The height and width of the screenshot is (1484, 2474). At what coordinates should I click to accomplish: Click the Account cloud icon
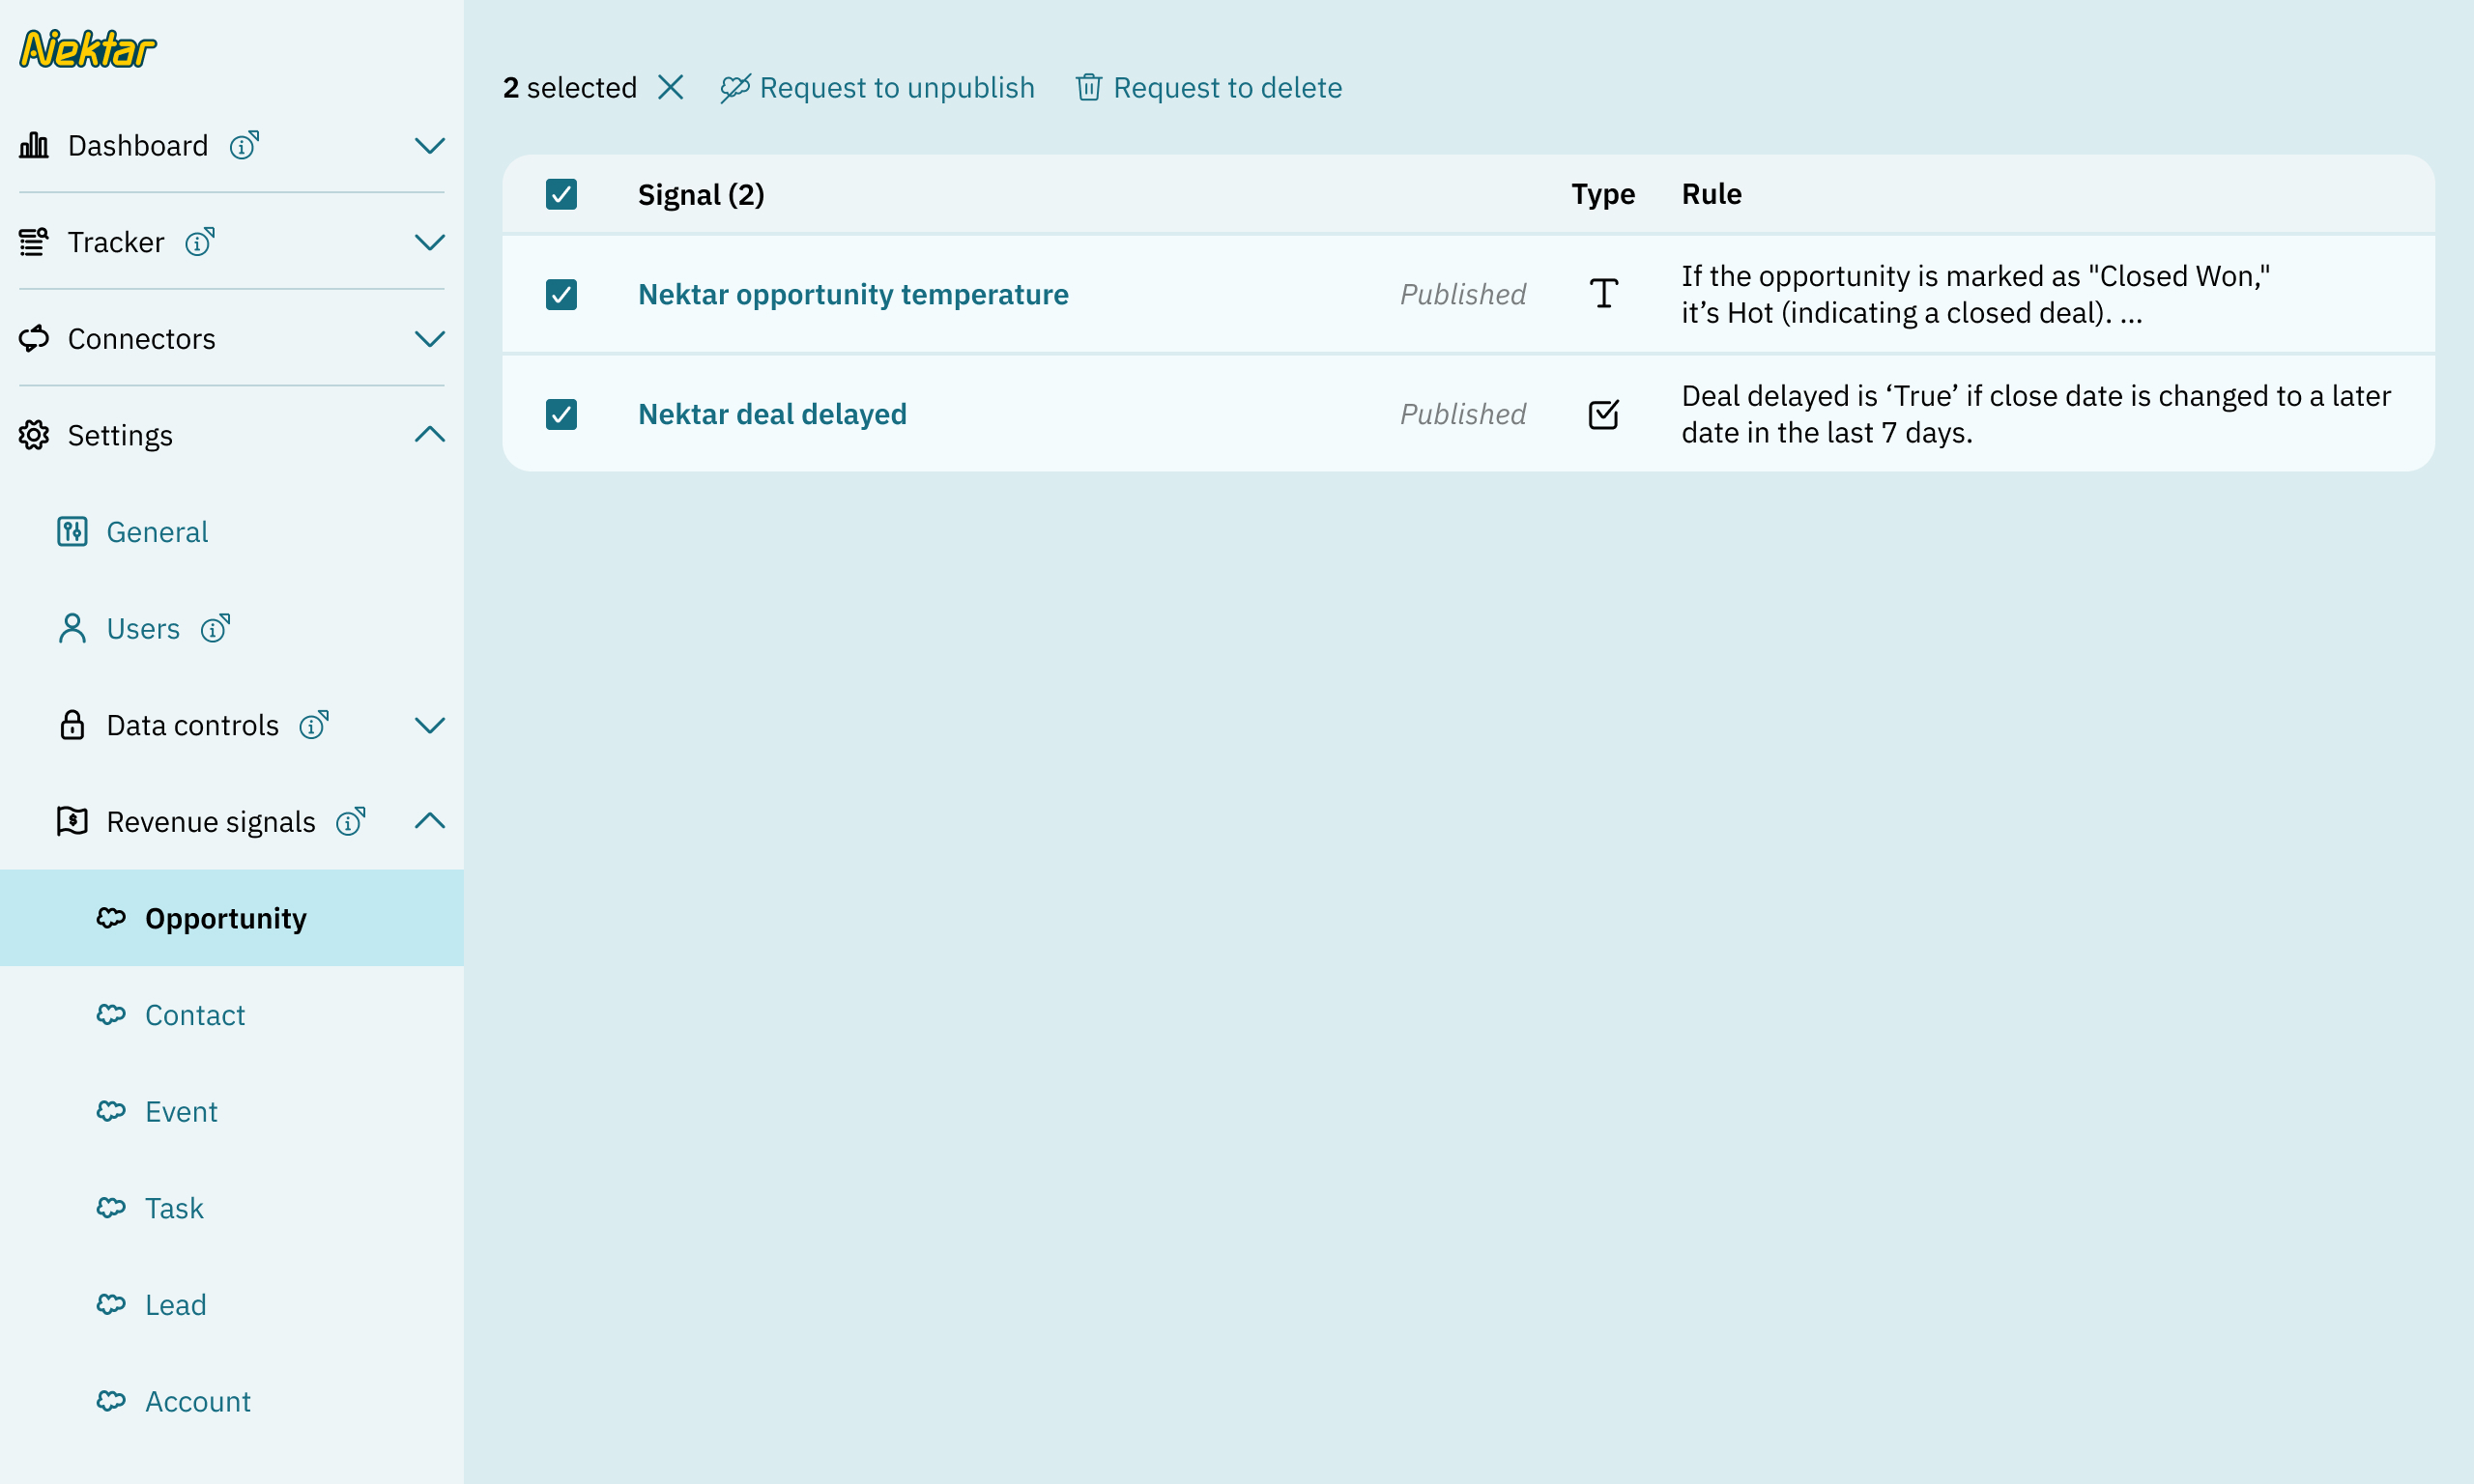[x=111, y=1401]
